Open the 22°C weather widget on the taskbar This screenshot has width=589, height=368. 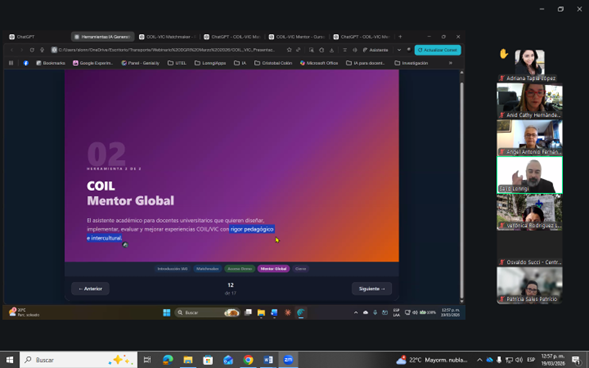click(432, 360)
